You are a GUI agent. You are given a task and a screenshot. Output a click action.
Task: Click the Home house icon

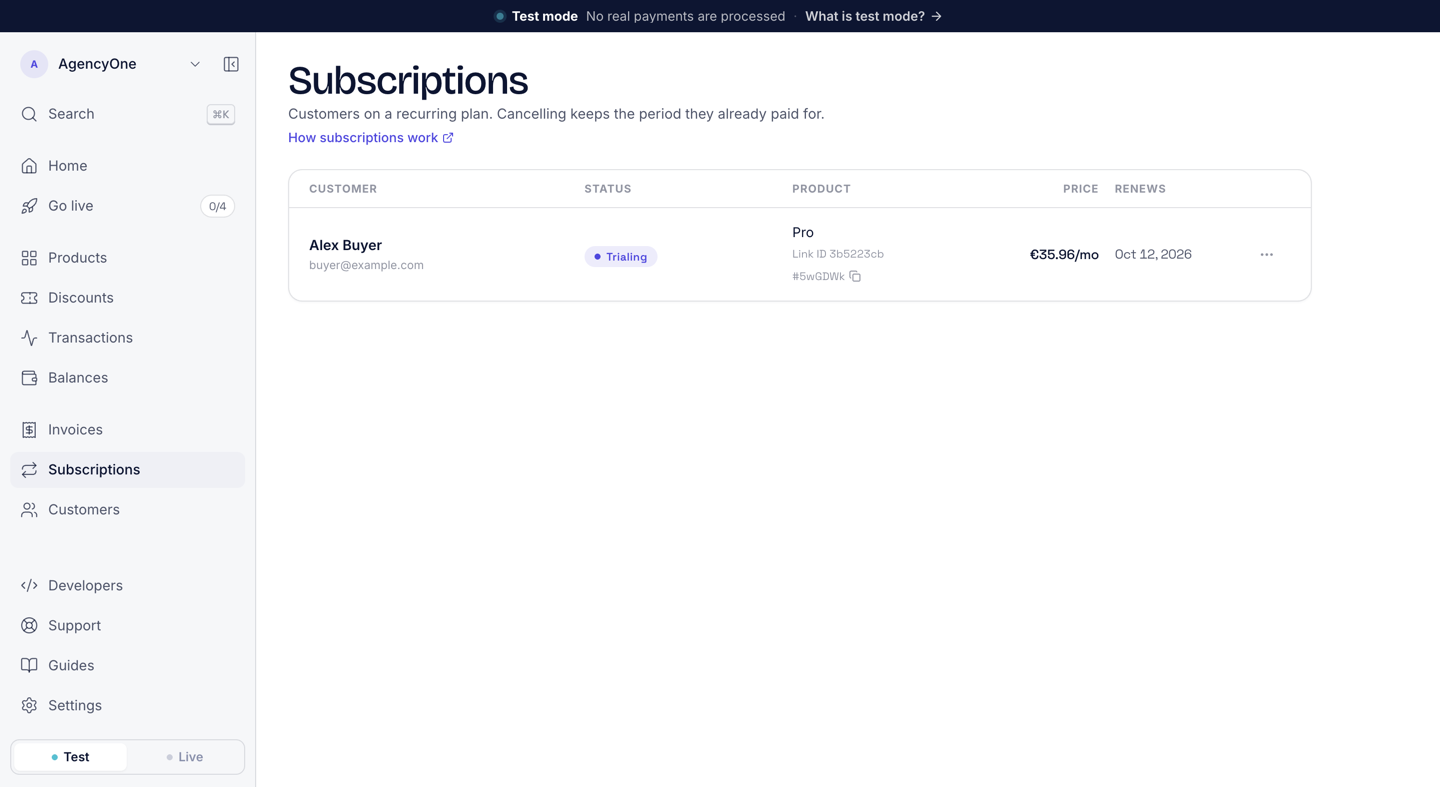click(29, 166)
